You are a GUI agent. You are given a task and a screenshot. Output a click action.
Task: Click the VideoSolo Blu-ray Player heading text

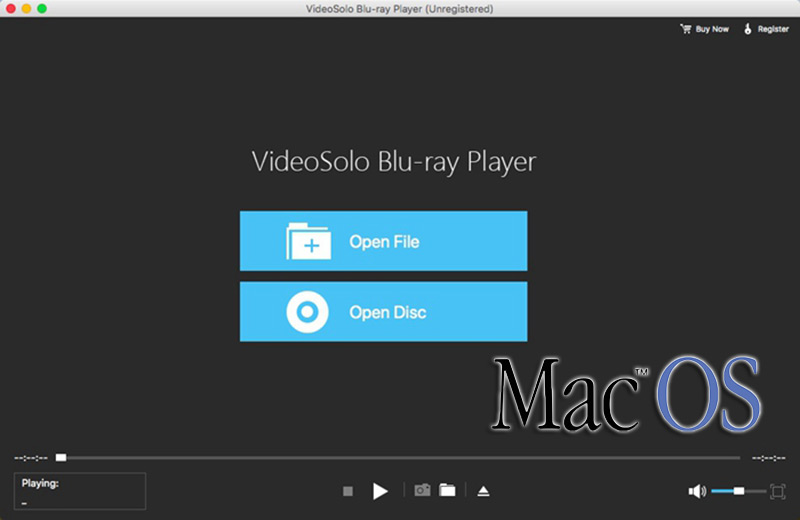click(394, 162)
